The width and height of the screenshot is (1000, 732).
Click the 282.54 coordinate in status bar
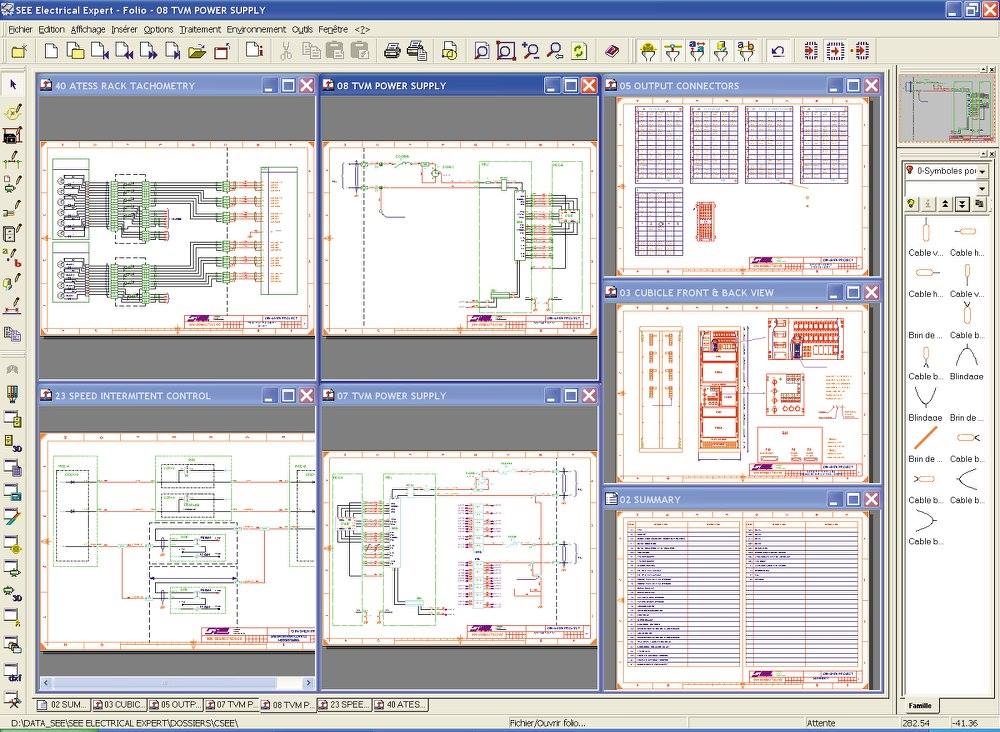[915, 723]
